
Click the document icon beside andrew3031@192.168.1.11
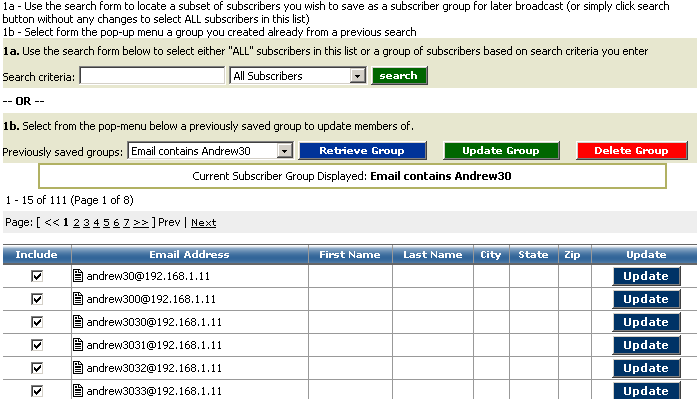(78, 345)
